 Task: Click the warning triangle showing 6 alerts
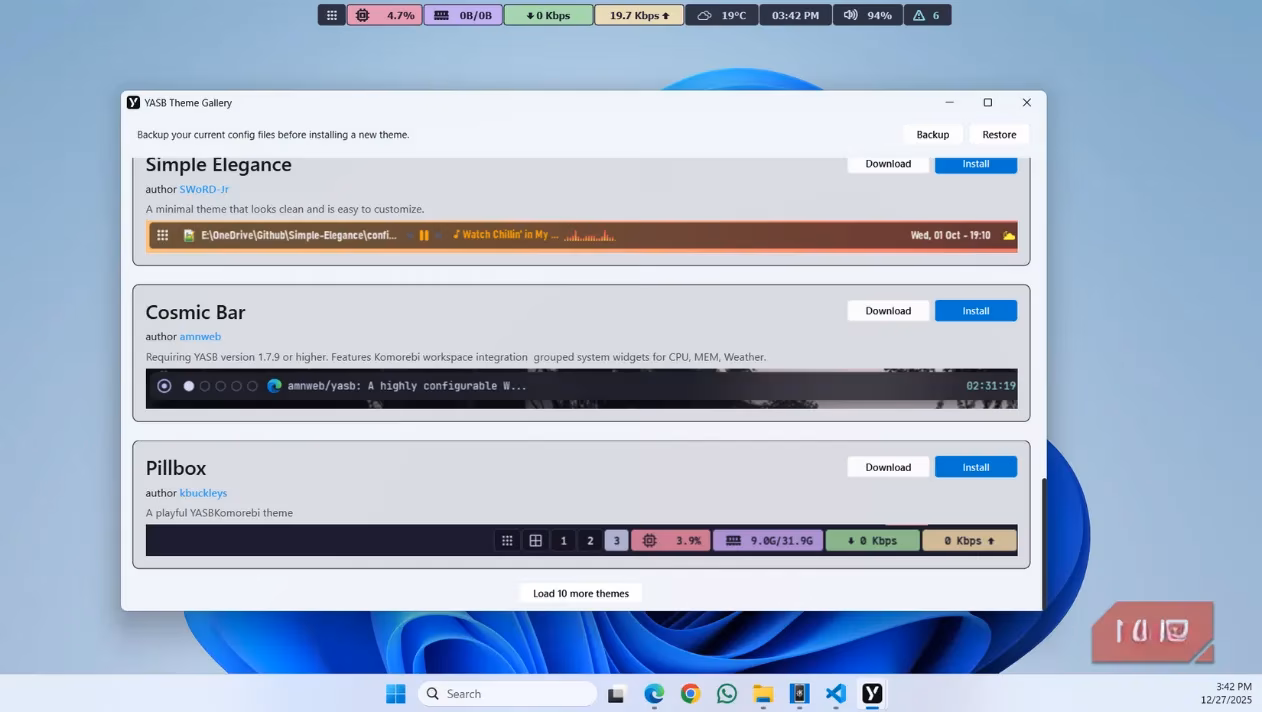coord(927,14)
